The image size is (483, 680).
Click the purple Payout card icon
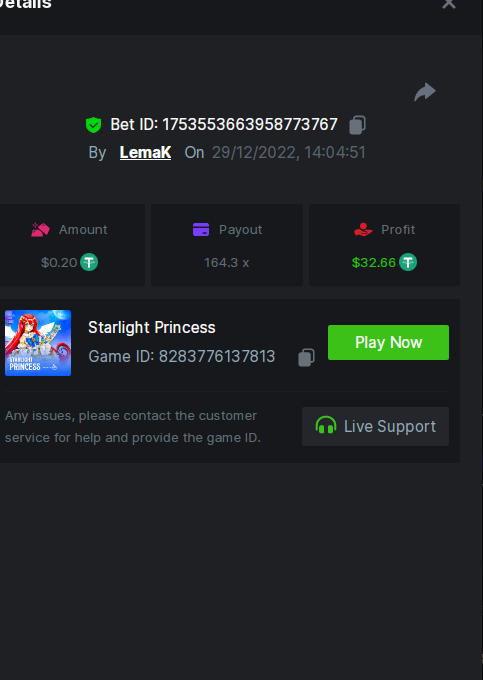click(201, 229)
